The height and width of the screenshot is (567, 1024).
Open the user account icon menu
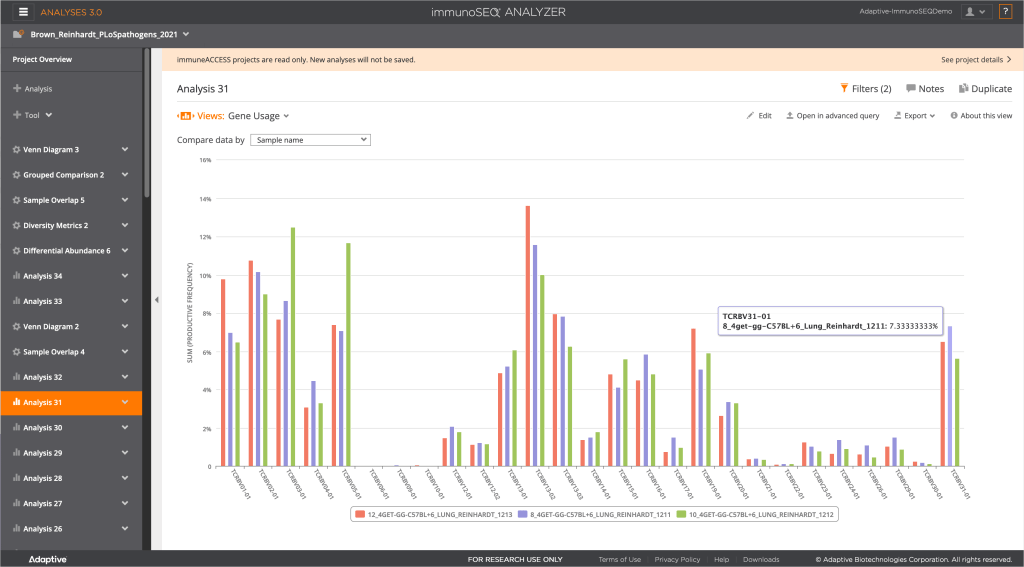coord(973,11)
